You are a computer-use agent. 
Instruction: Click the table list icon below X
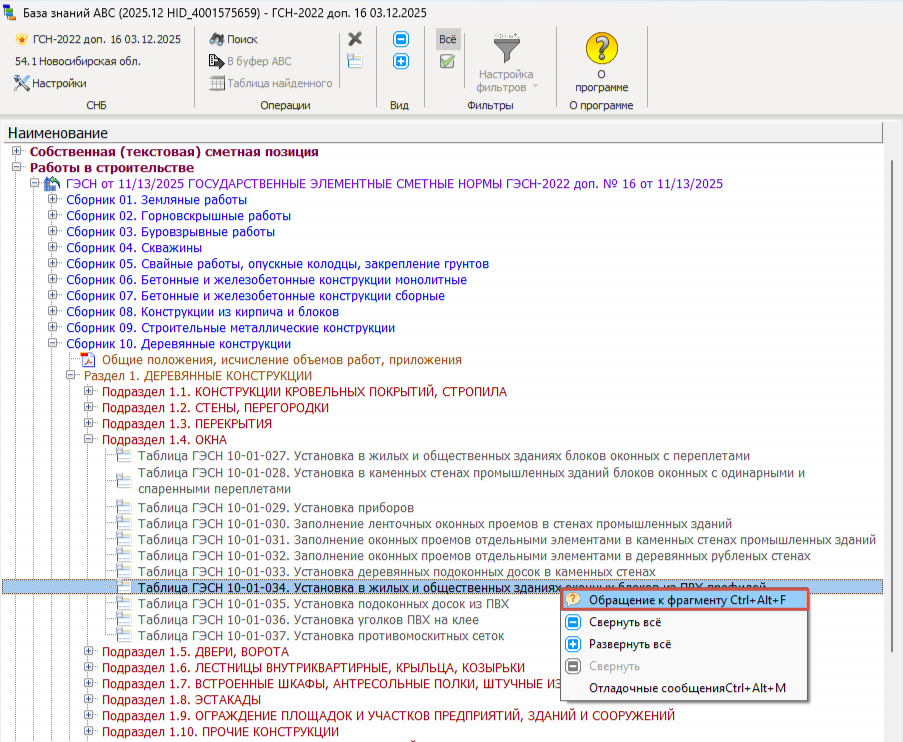[x=355, y=60]
